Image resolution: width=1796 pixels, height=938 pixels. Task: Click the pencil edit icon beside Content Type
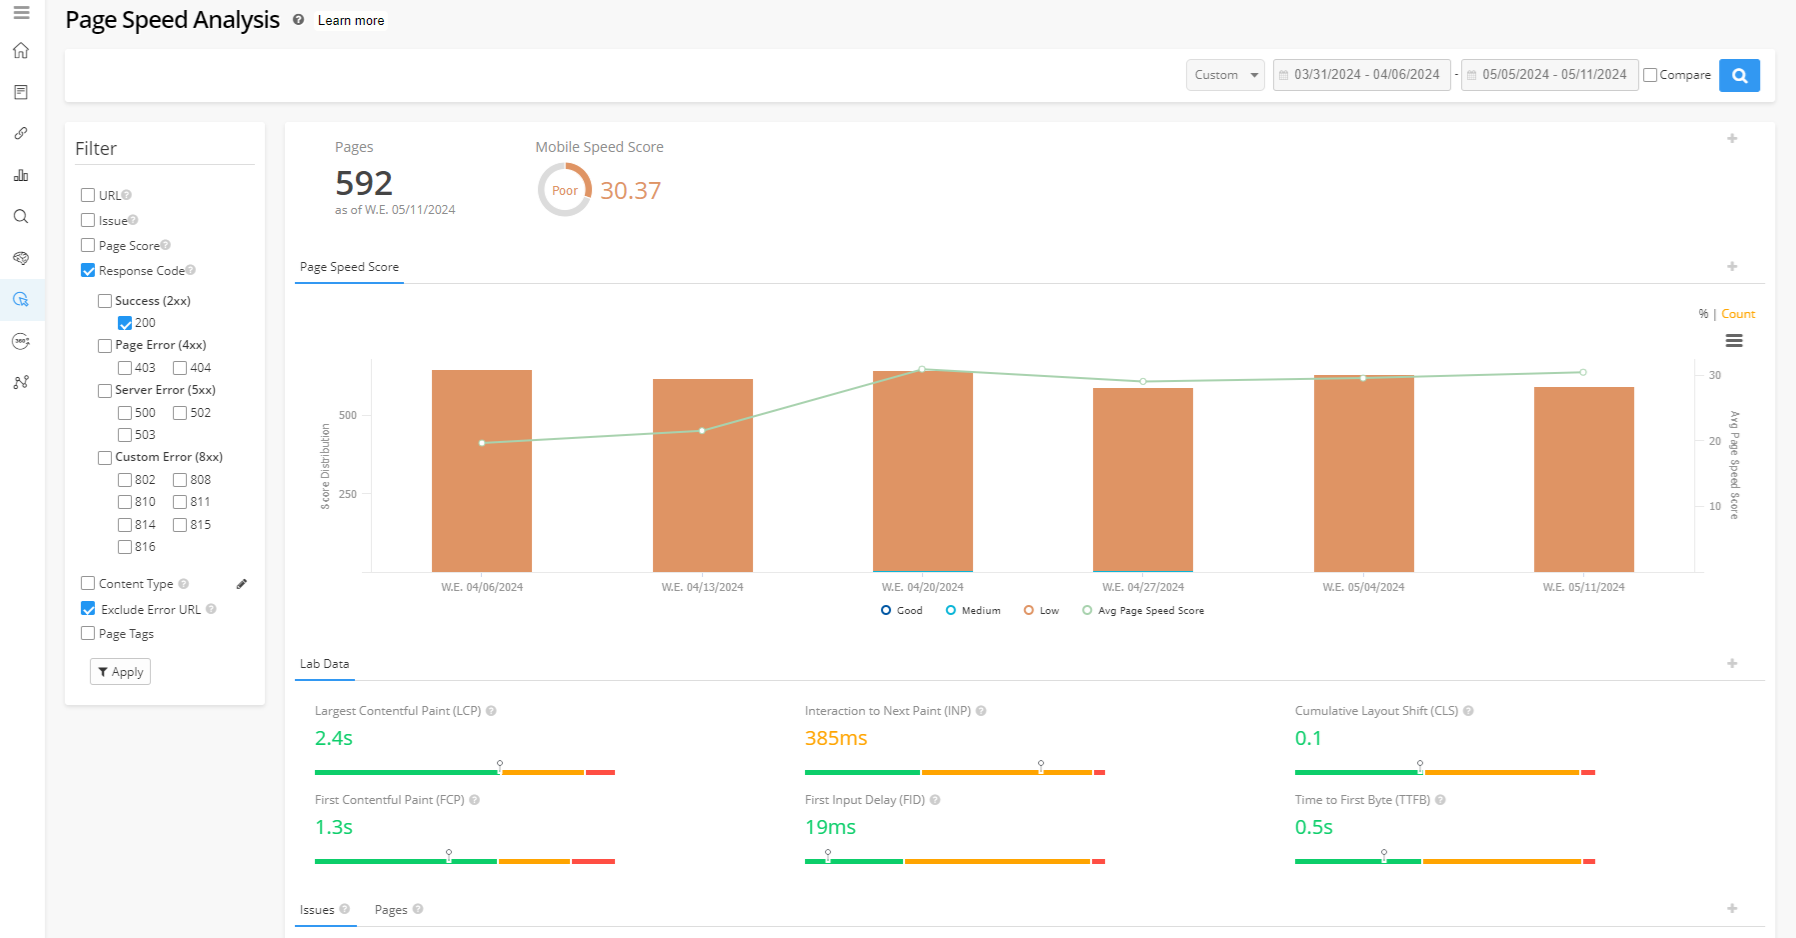tap(241, 584)
